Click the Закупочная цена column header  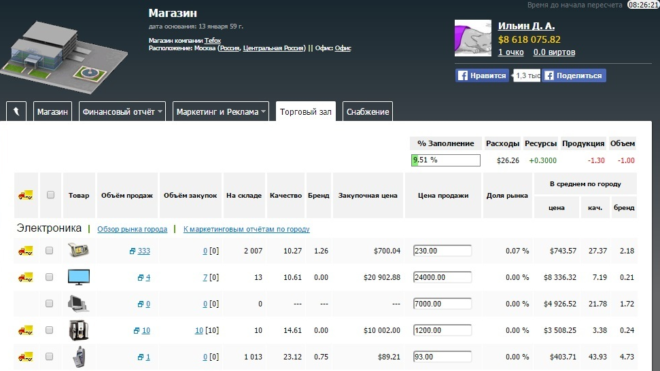368,195
